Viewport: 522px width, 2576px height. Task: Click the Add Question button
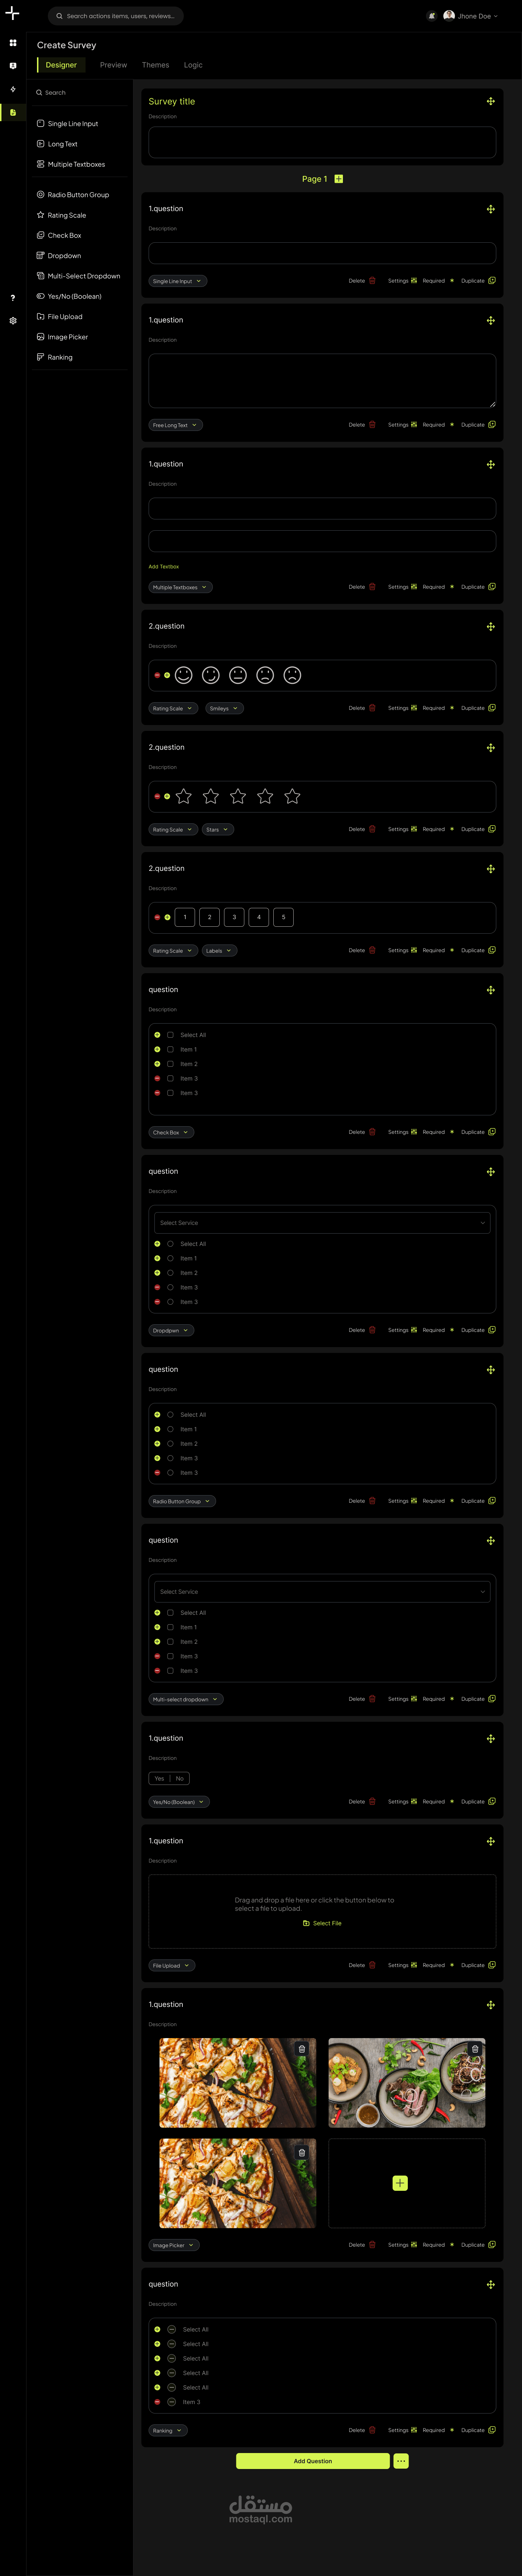313,2461
